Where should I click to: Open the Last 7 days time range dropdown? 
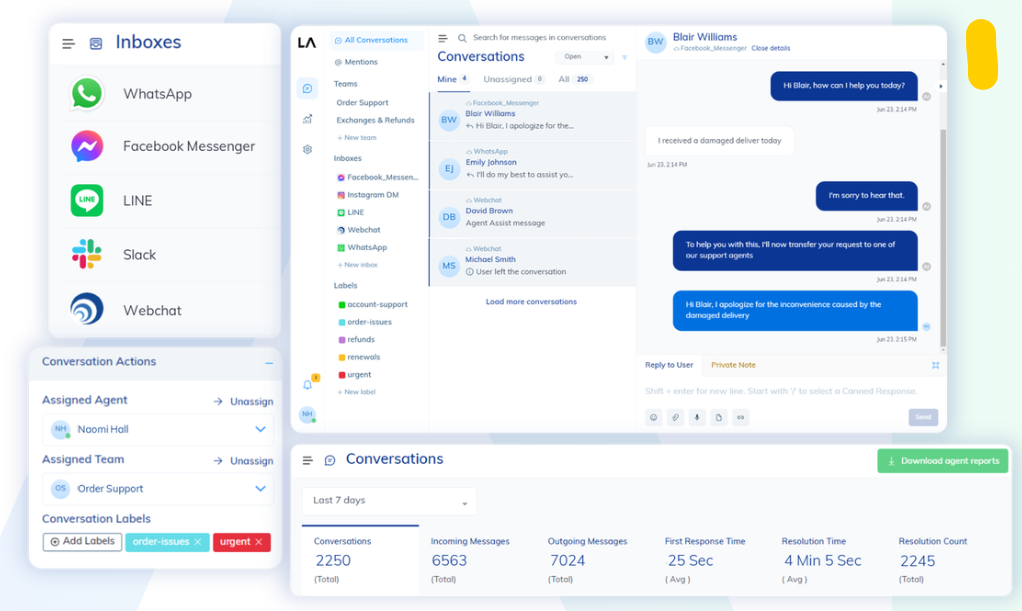coord(388,500)
